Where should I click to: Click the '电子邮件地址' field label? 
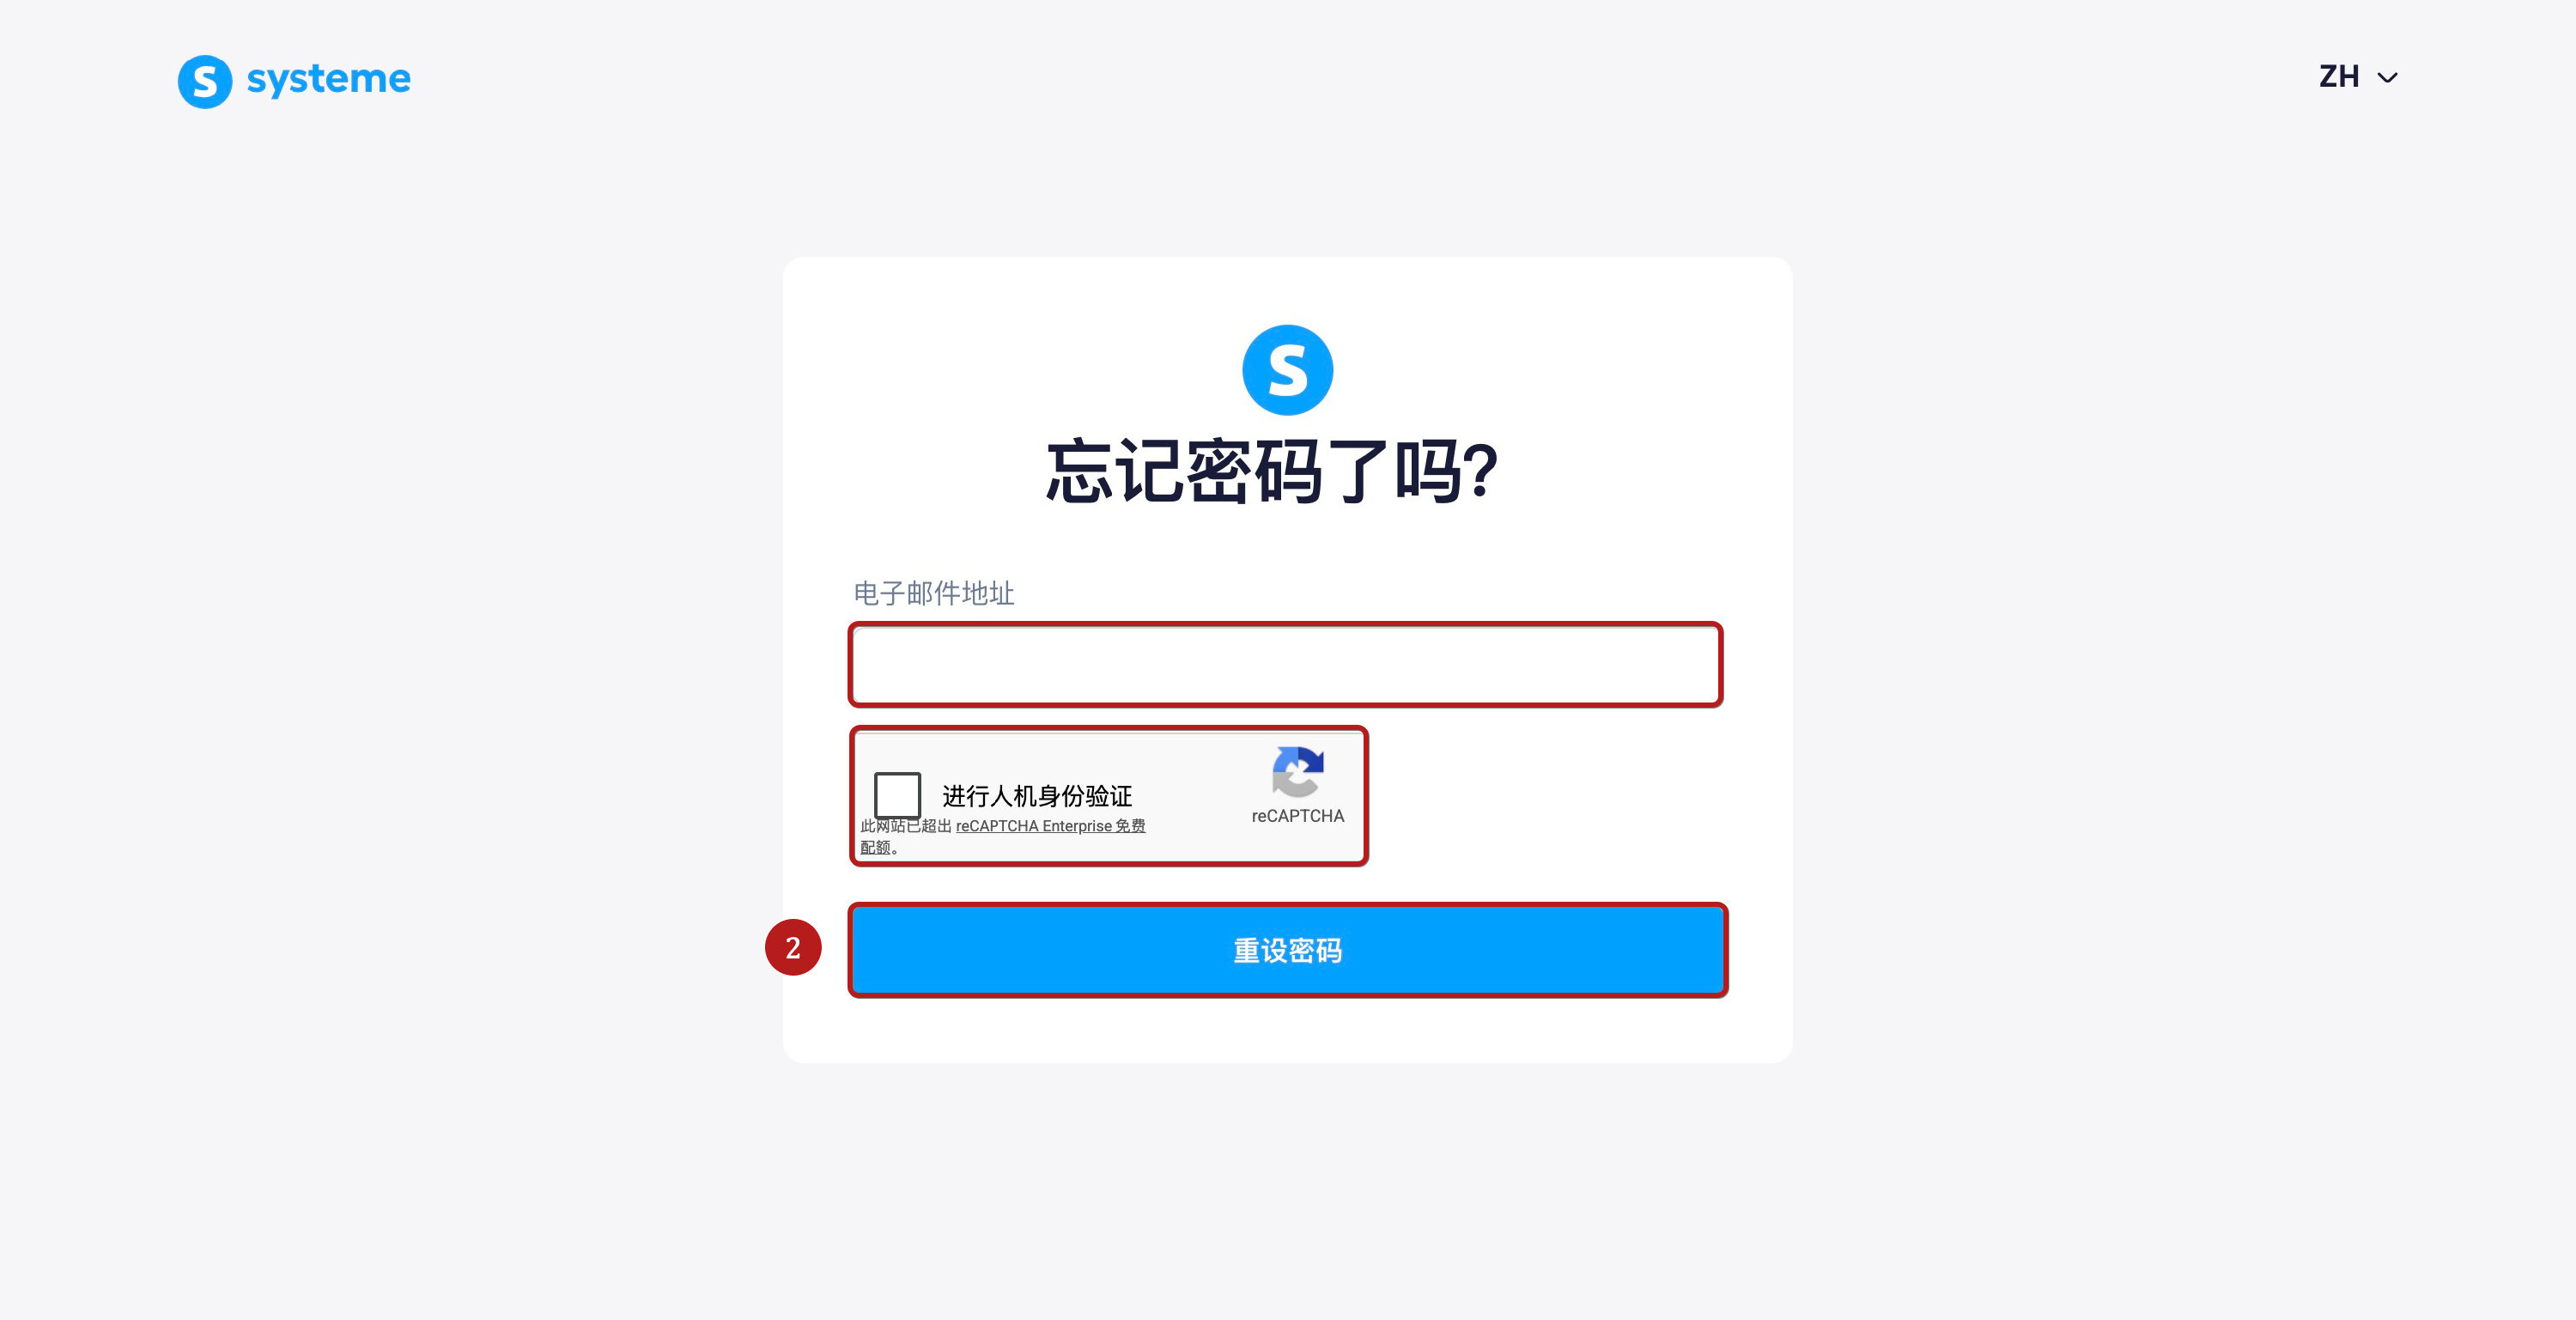[x=933, y=593]
